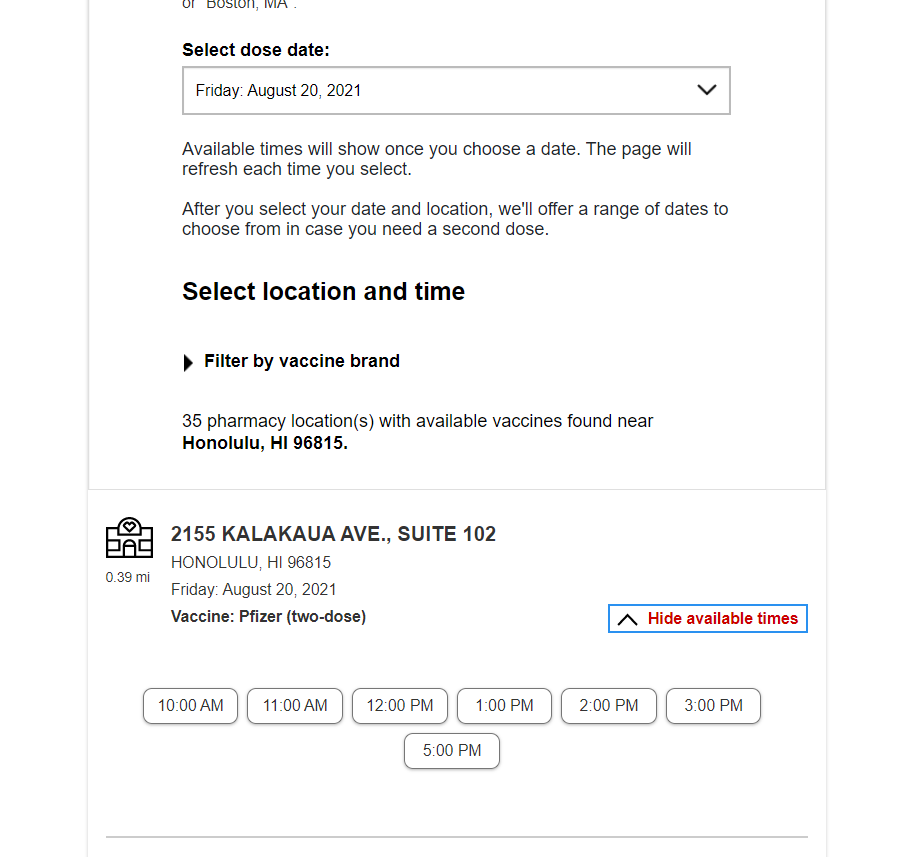Select the 10:00 AM time slot
The width and height of the screenshot is (917, 857).
coord(191,706)
